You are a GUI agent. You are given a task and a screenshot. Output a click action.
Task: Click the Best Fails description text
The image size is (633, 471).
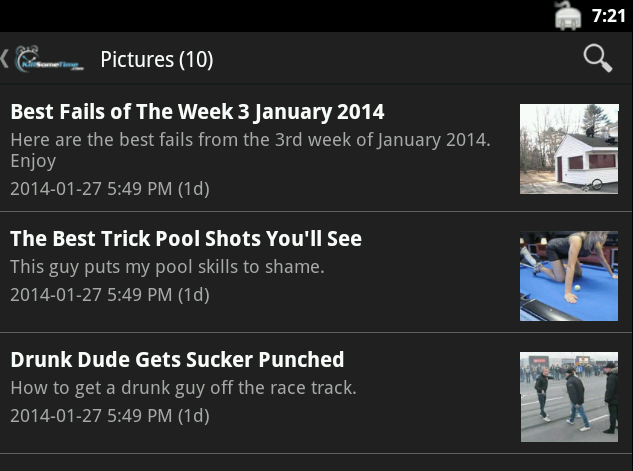coord(250,150)
